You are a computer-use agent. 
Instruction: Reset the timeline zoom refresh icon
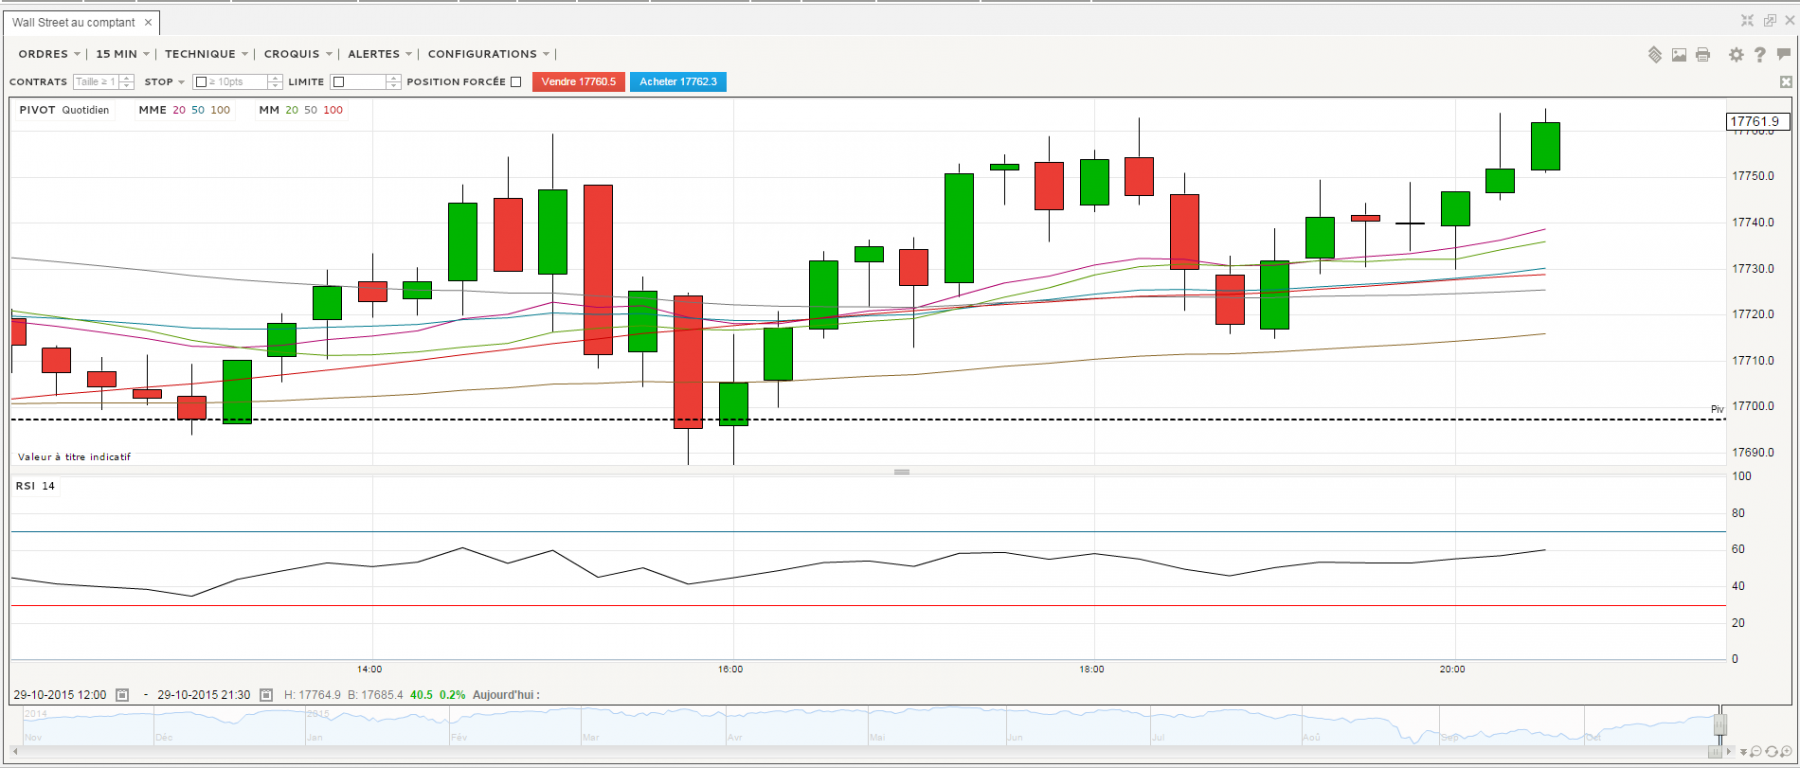point(1771,751)
